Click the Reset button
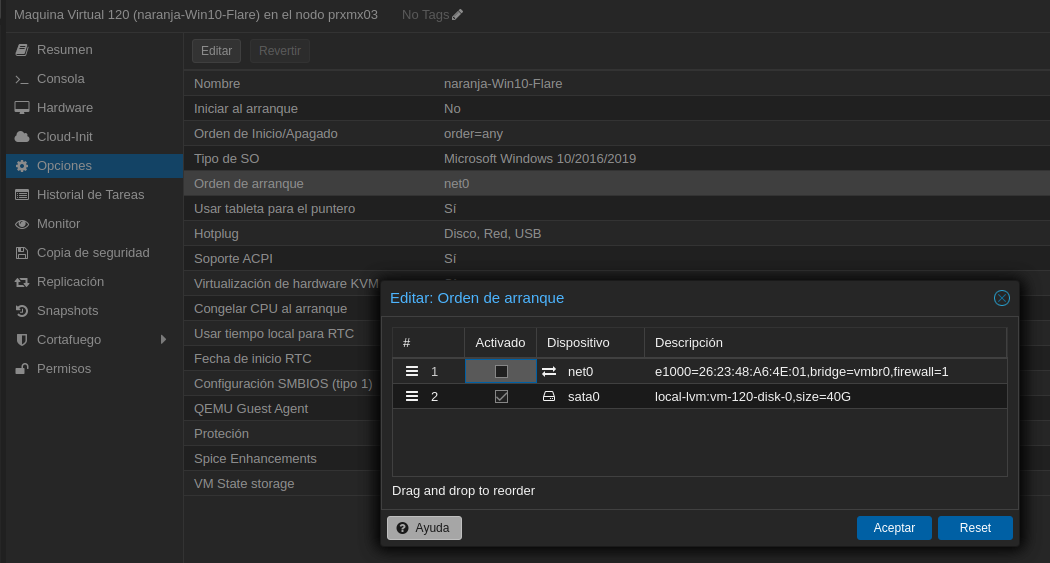This screenshot has width=1050, height=563. 975,528
